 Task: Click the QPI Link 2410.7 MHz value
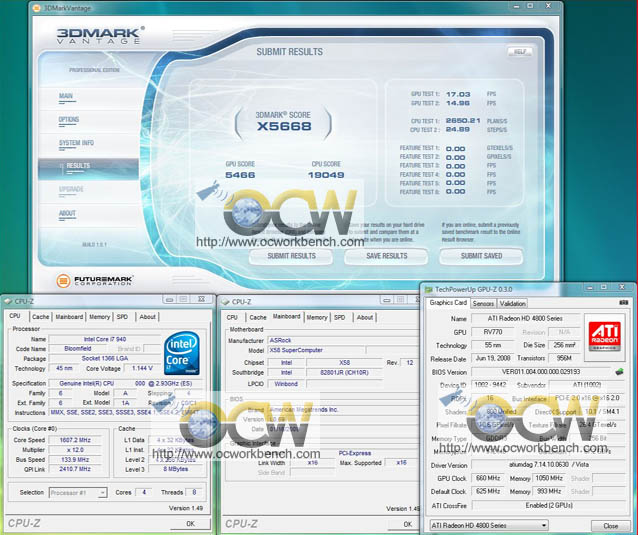click(x=75, y=469)
